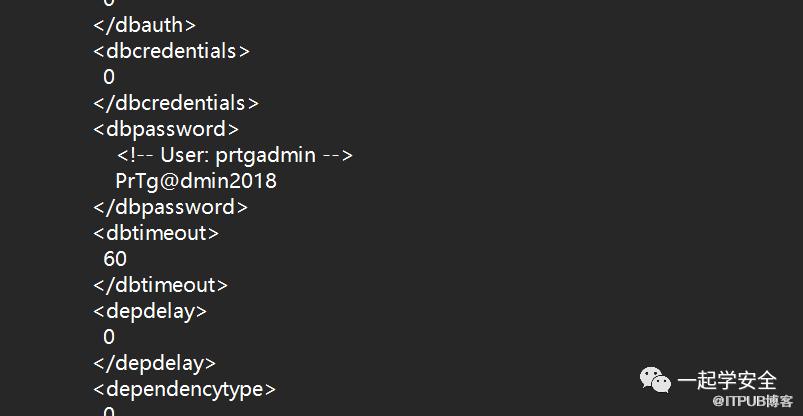Click the closing </dbpassword> tag

pos(171,207)
